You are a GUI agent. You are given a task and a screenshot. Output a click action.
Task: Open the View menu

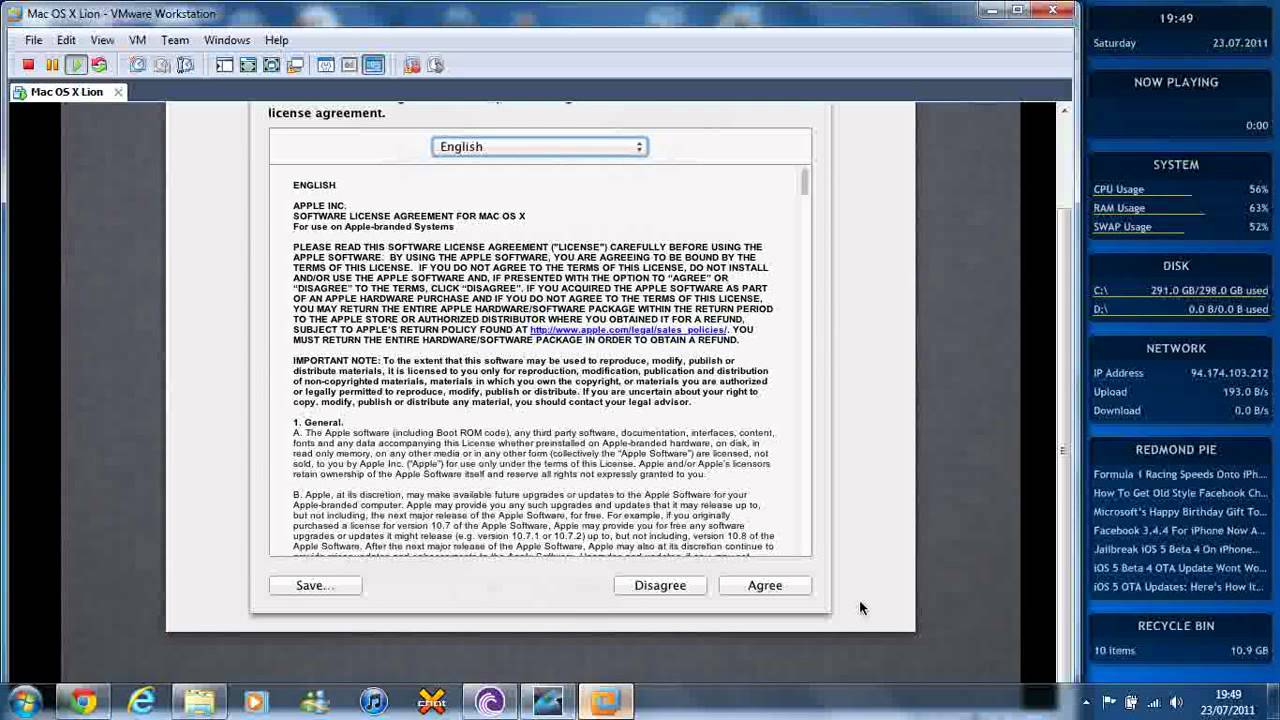pos(102,40)
